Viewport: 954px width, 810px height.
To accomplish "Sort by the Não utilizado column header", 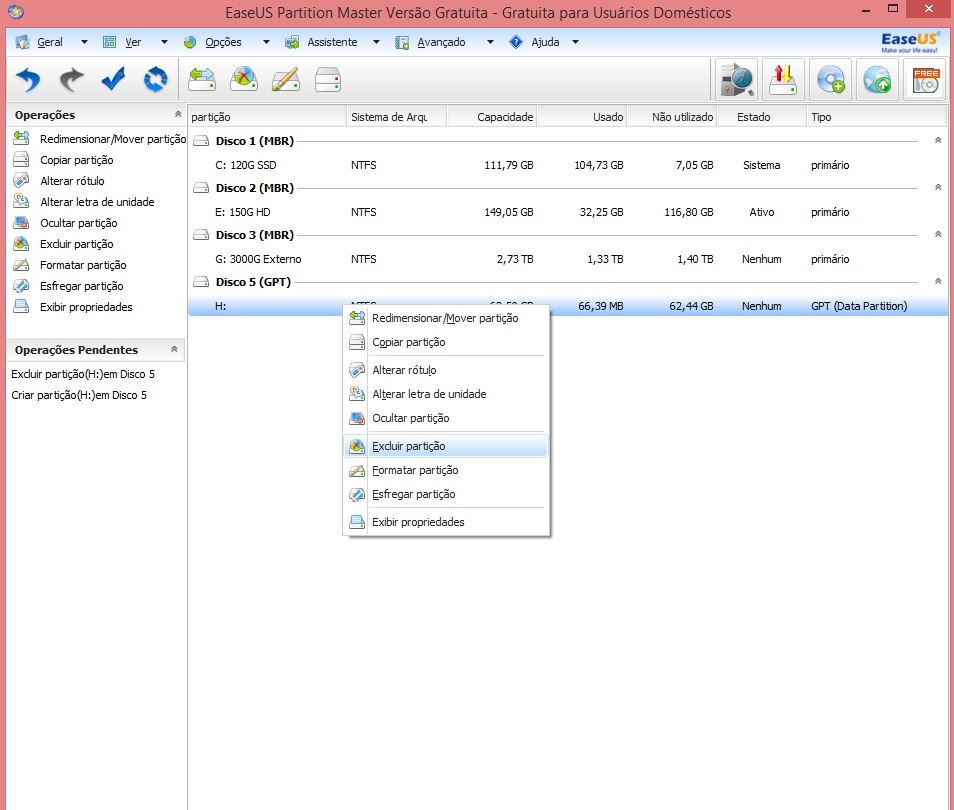I will tap(672, 117).
